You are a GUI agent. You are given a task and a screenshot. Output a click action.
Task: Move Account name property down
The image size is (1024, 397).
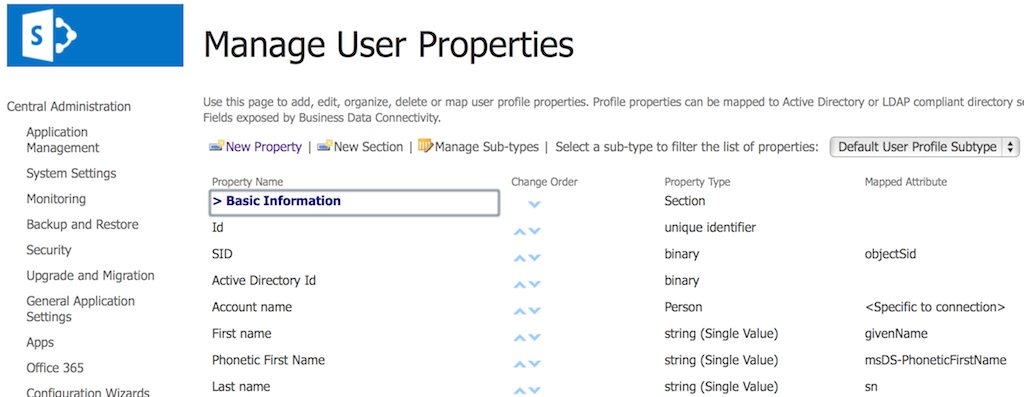click(x=534, y=311)
